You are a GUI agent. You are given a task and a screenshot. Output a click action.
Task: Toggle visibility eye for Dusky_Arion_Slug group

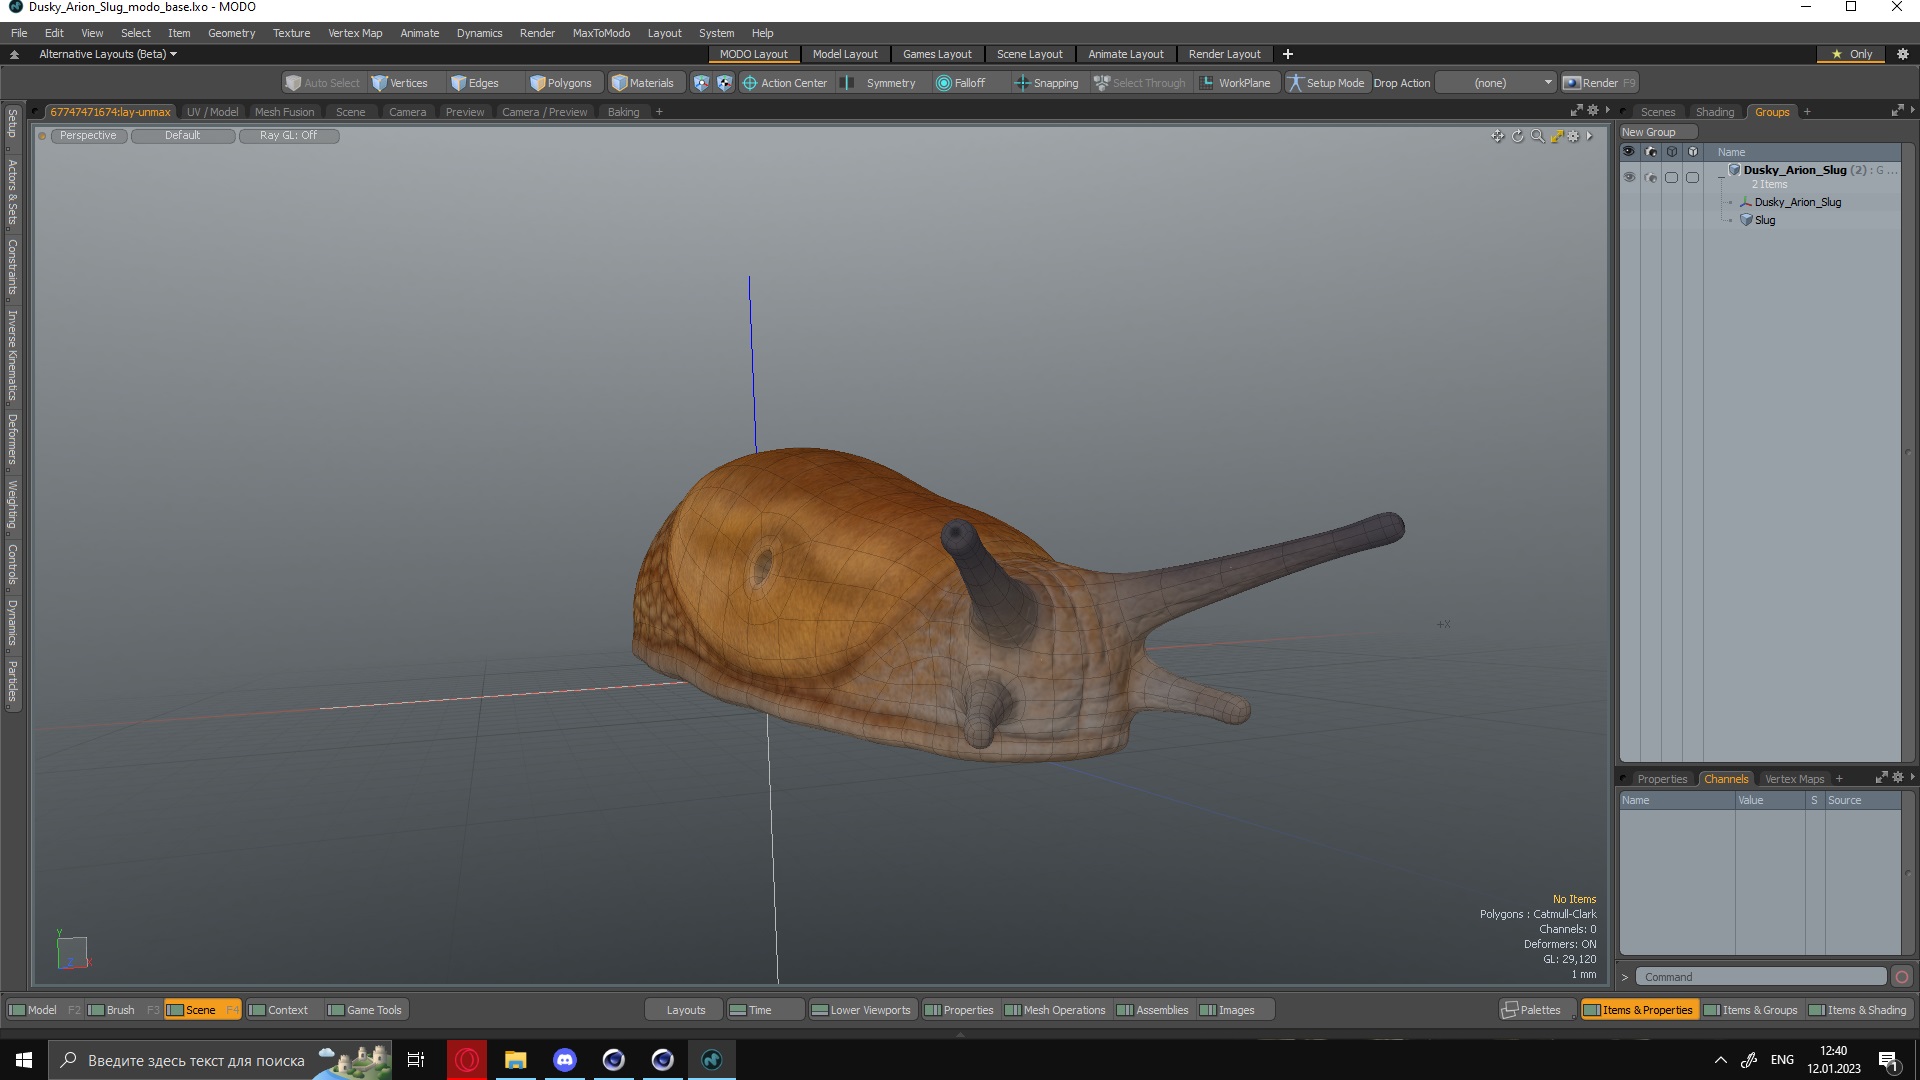[1629, 177]
